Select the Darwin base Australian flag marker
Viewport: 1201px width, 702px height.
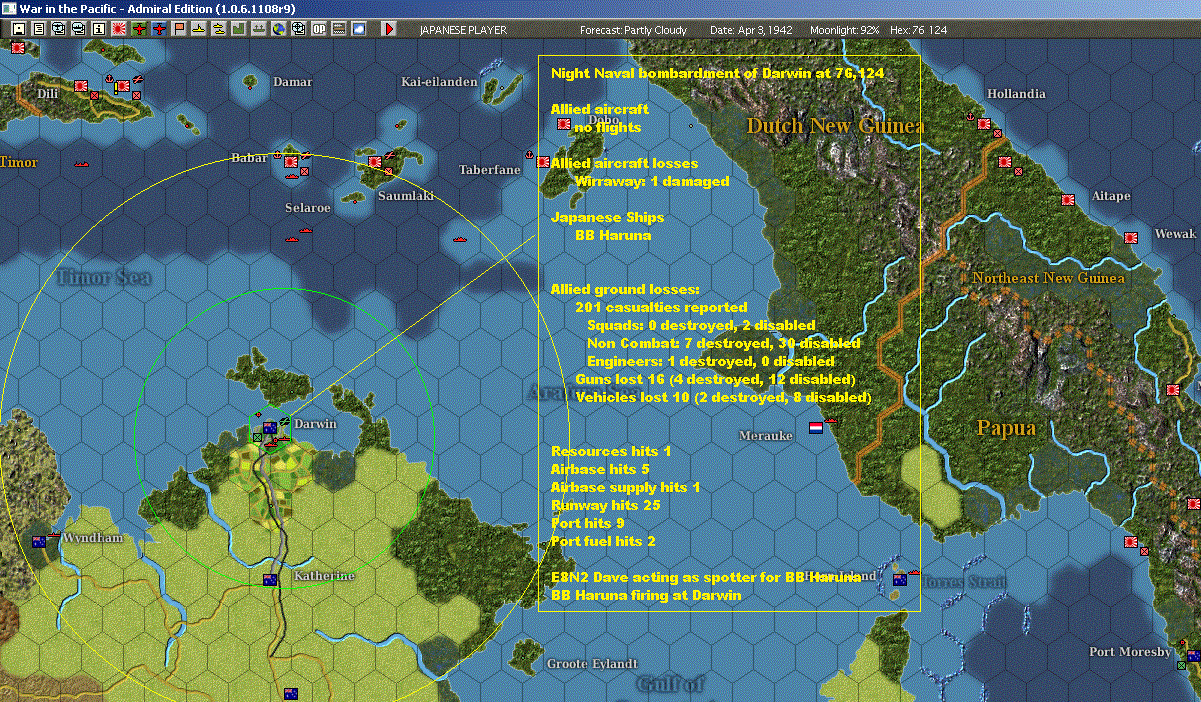[x=269, y=428]
